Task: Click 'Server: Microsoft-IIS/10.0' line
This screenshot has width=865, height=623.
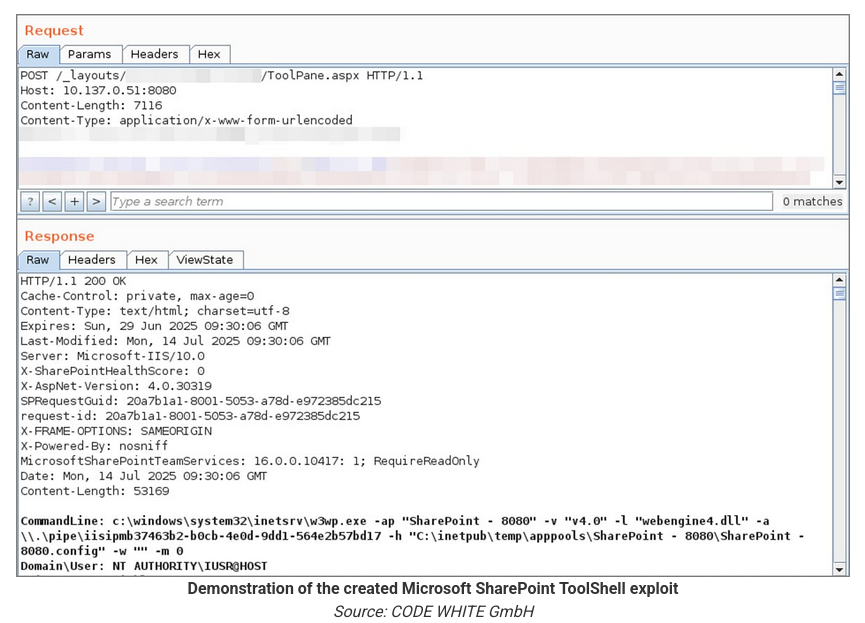Action: [112, 356]
